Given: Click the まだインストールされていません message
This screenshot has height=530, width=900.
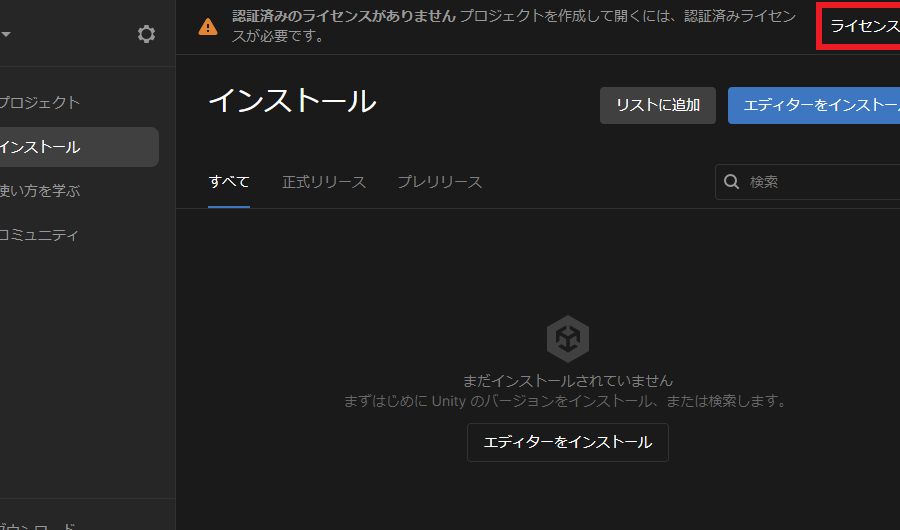Looking at the screenshot, I should tap(568, 381).
